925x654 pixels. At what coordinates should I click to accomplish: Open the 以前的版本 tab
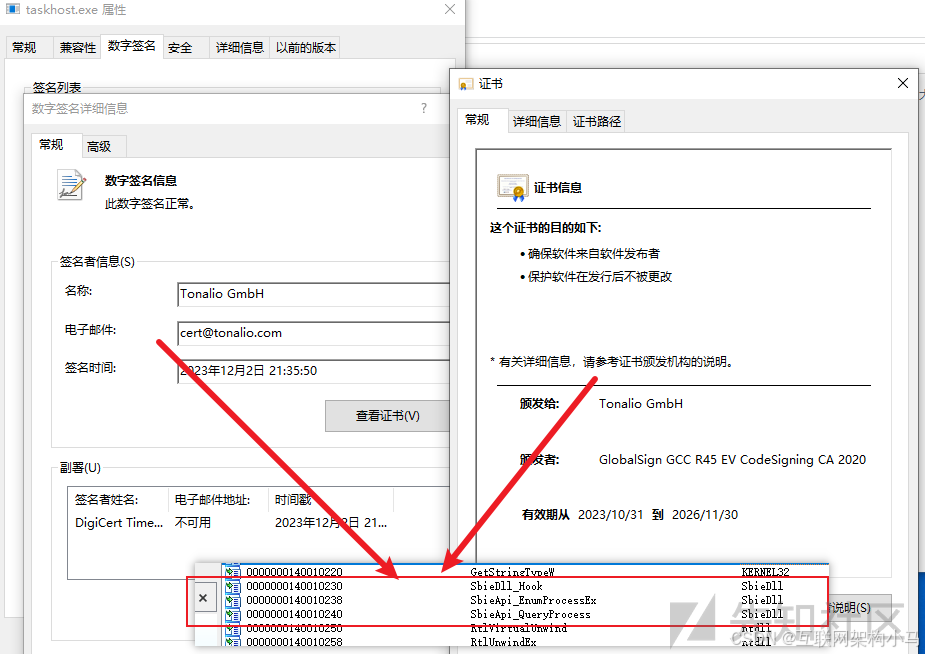tap(306, 47)
